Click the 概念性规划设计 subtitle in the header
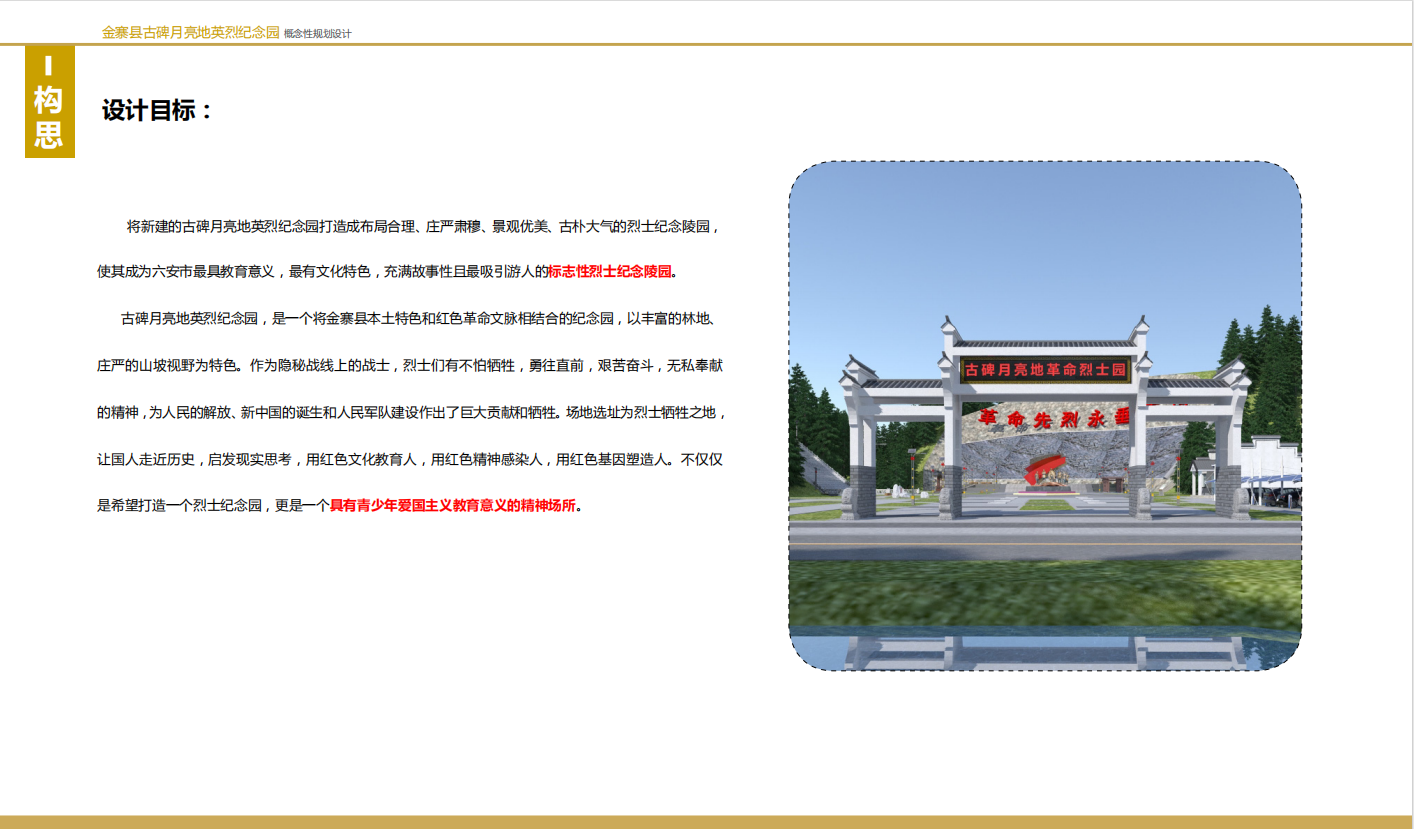Viewport: 1414px width, 829px height. tap(317, 34)
